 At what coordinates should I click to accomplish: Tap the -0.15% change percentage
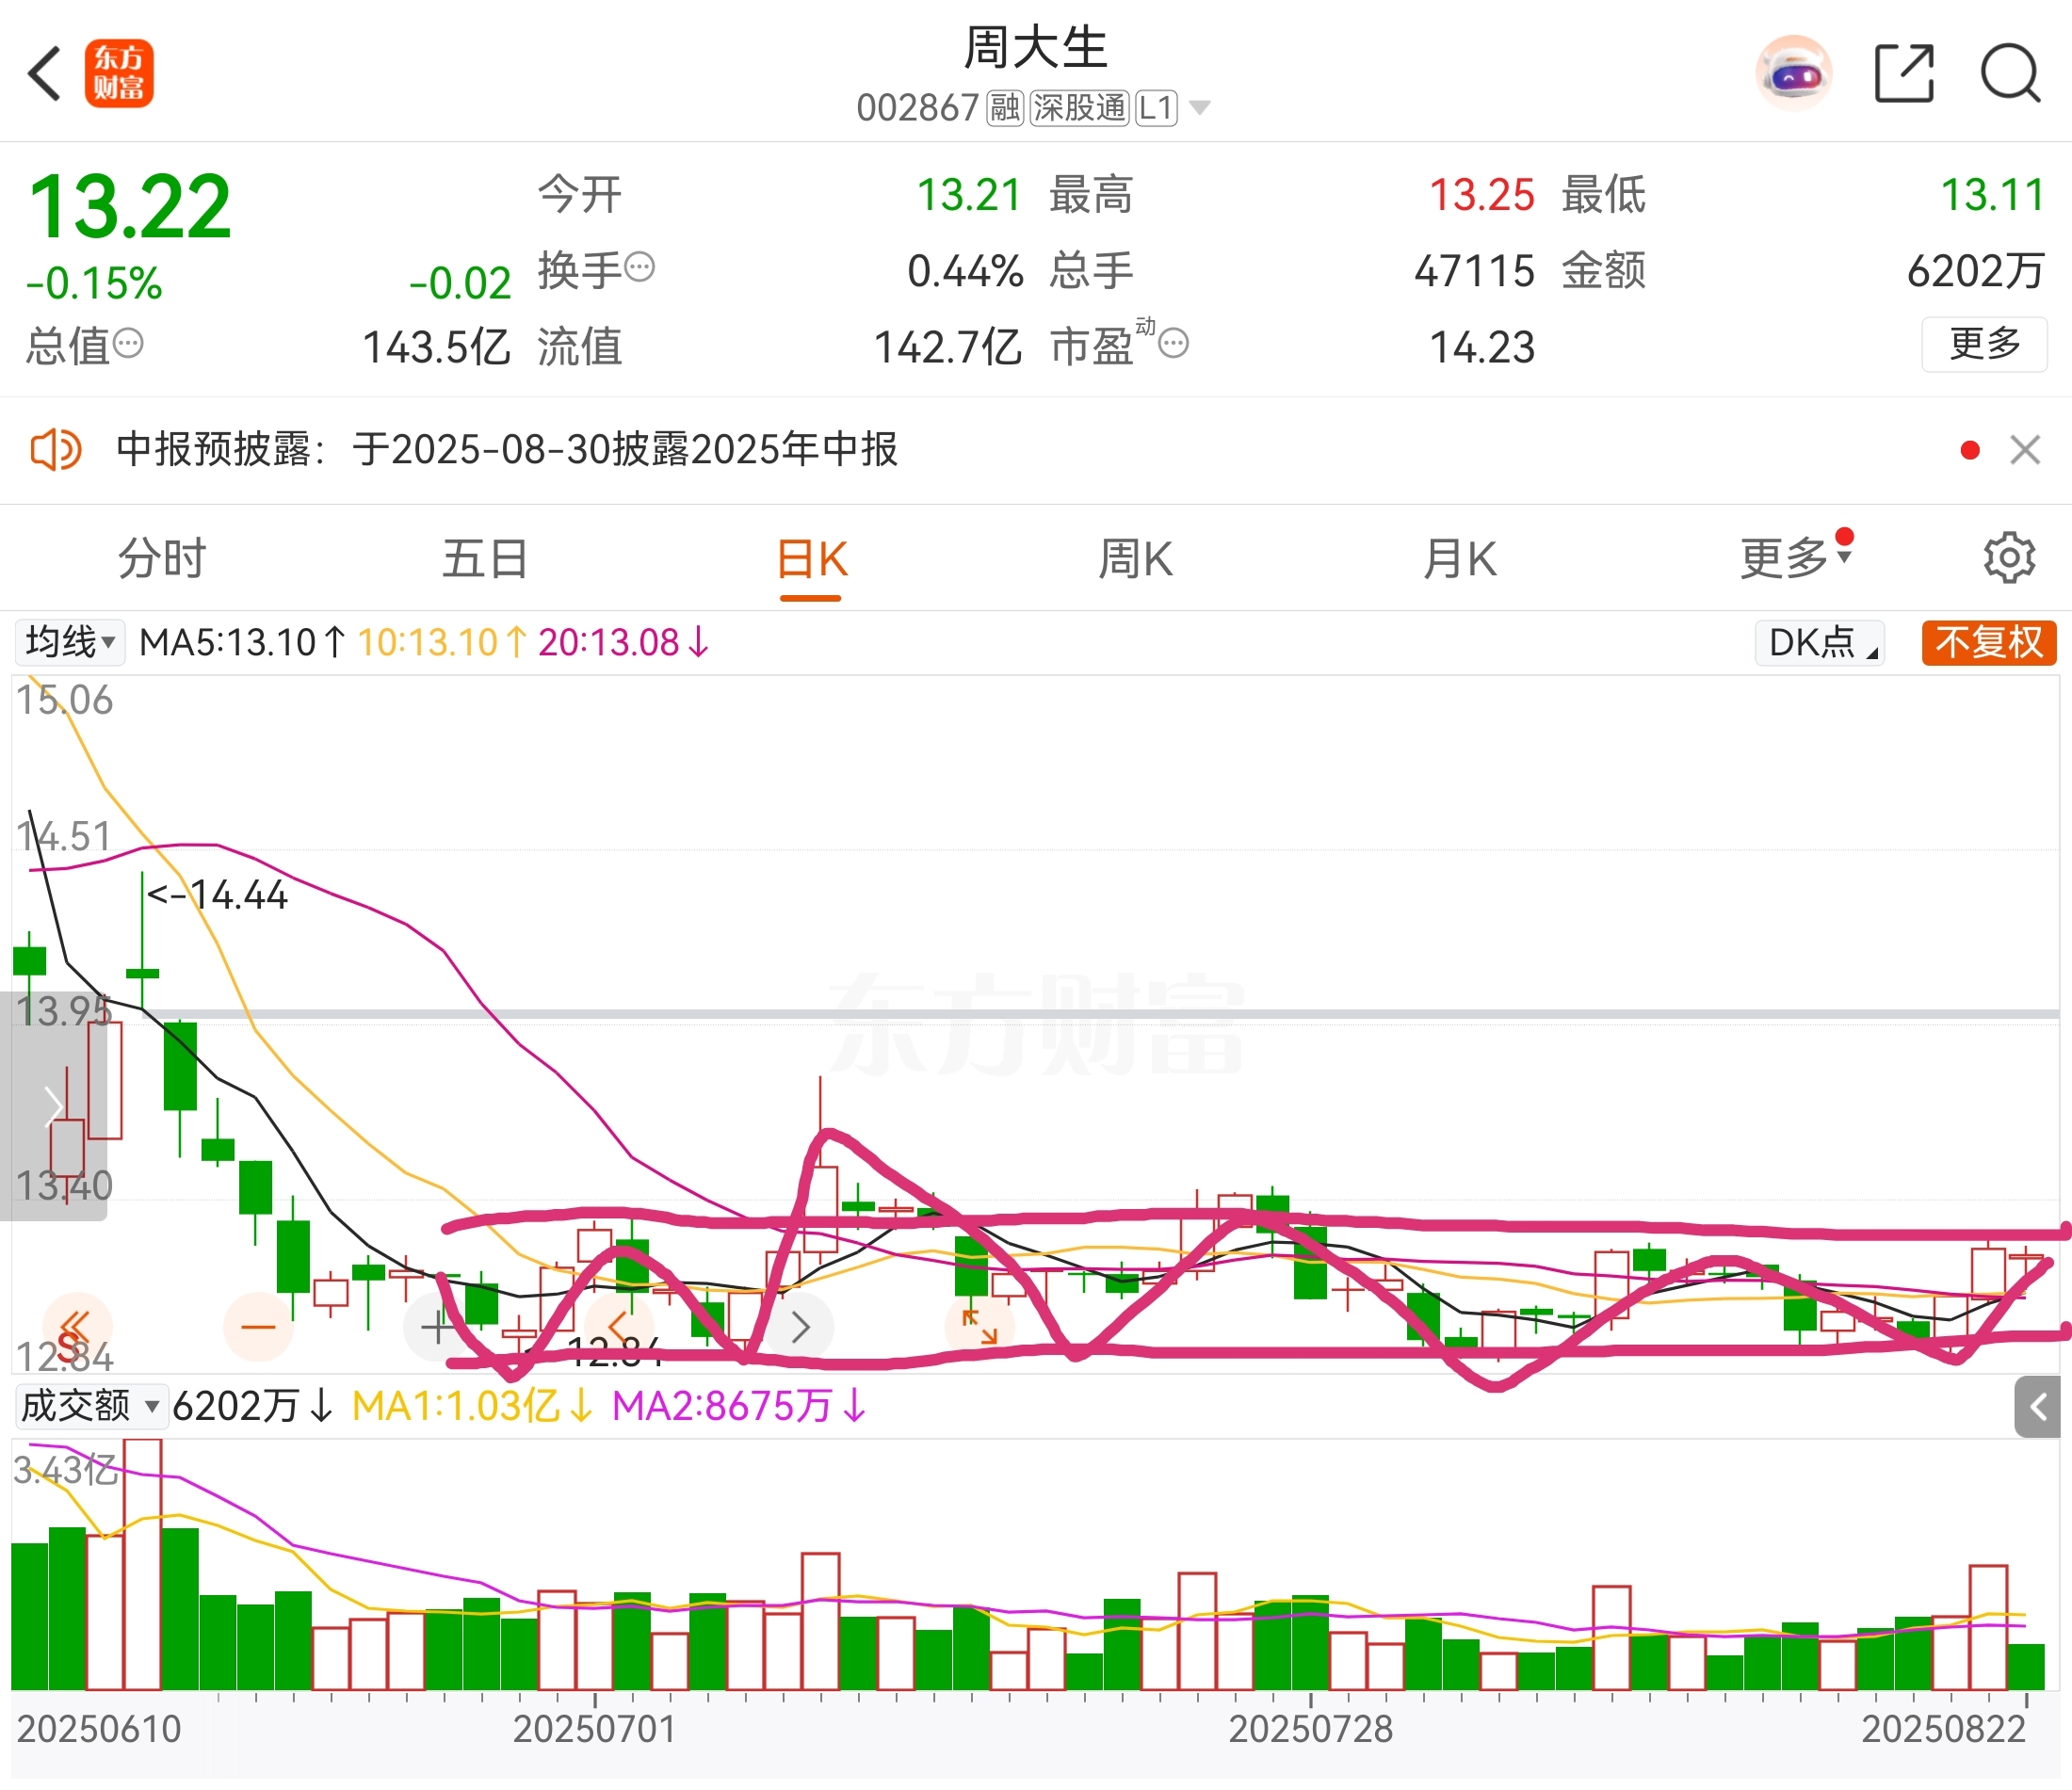(94, 284)
